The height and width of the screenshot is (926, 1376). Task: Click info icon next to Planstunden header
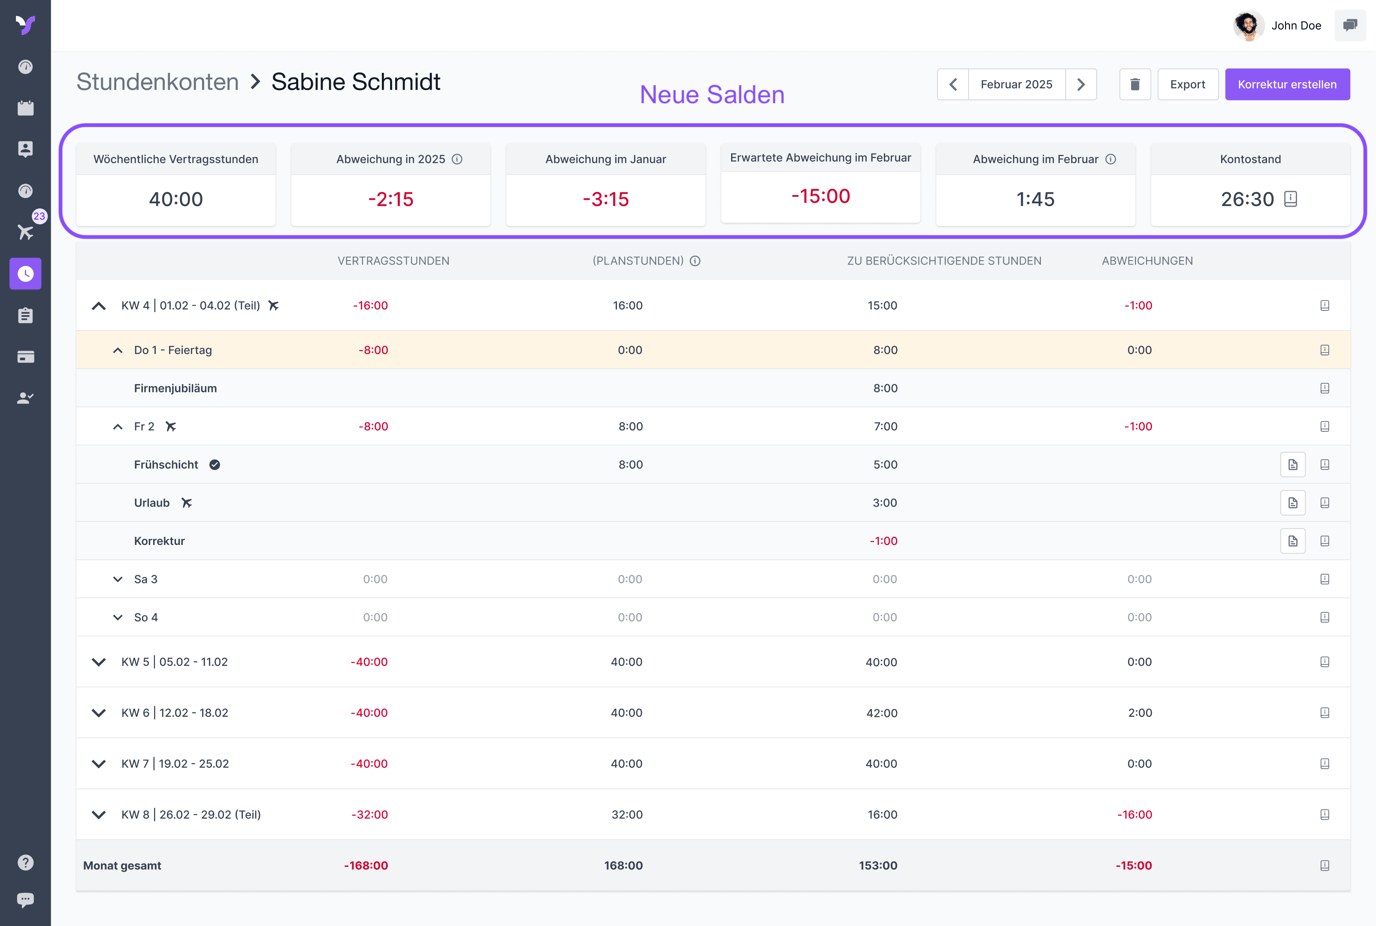(x=695, y=261)
